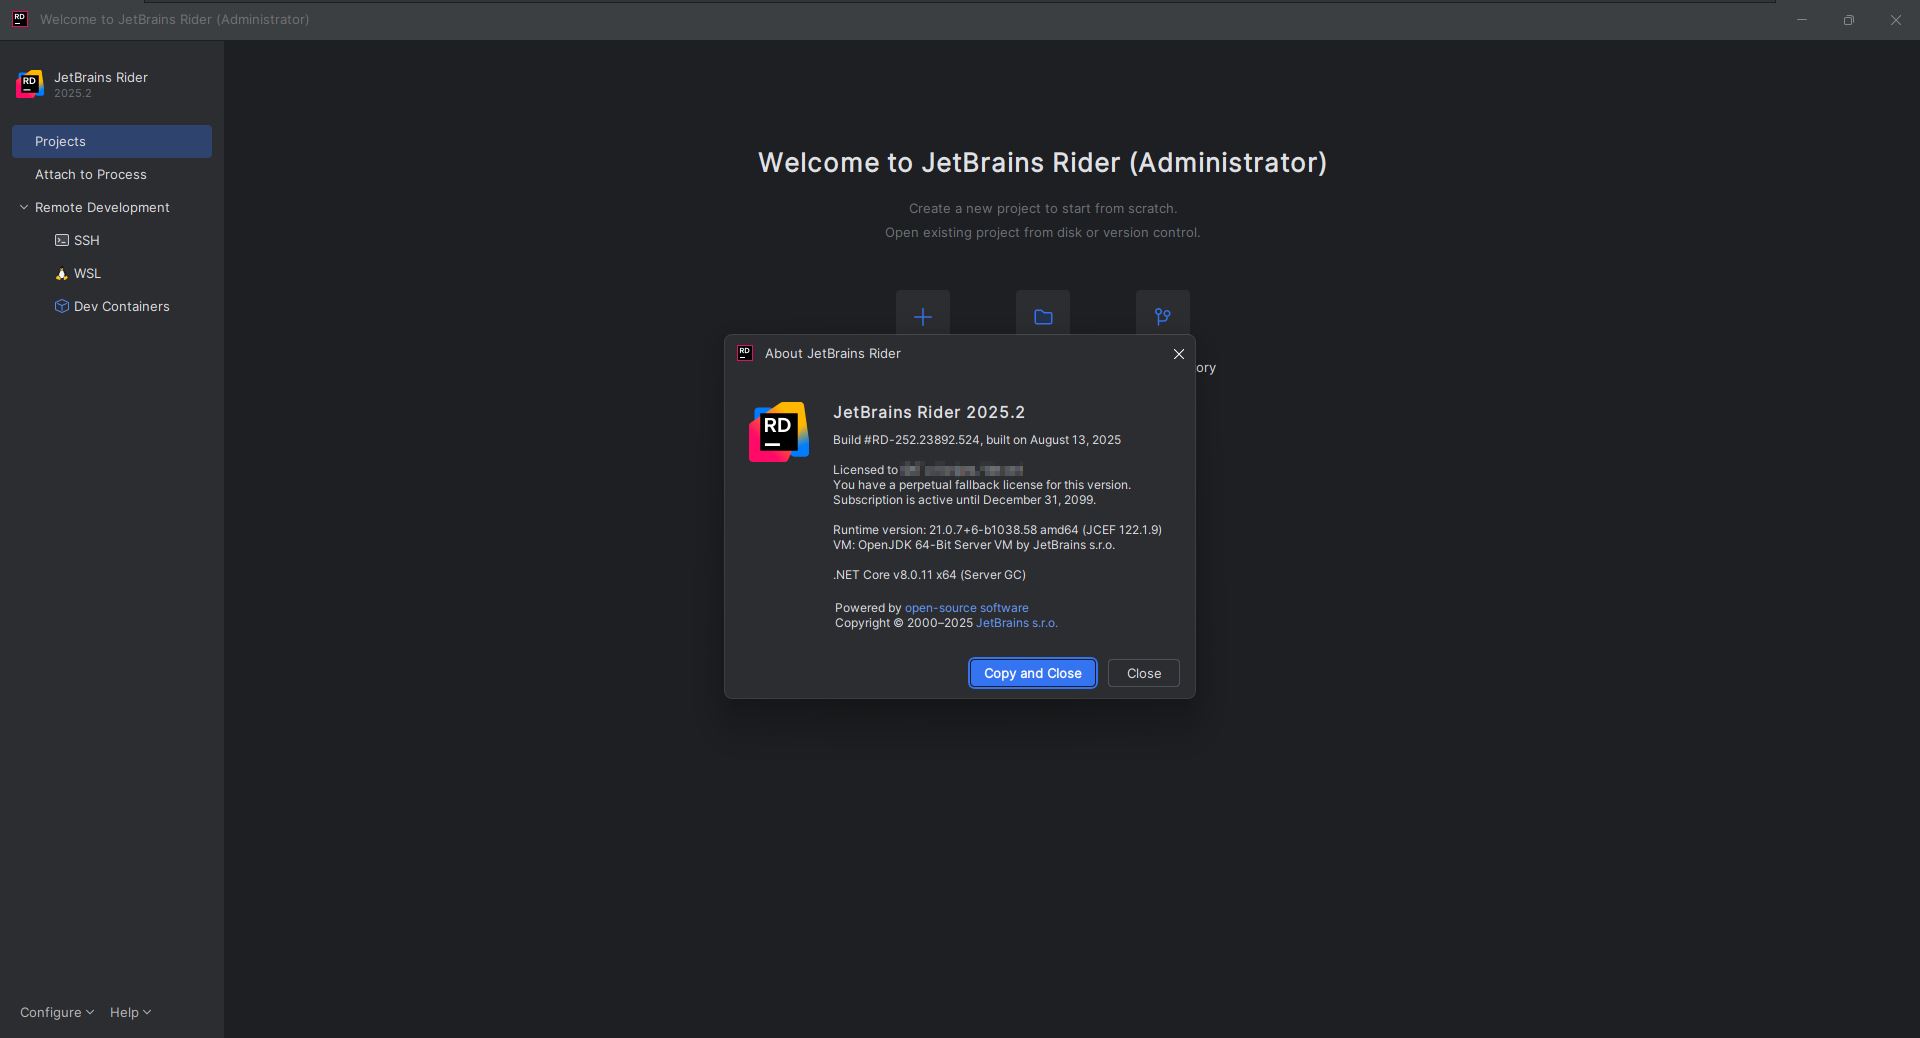The height and width of the screenshot is (1038, 1920).
Task: Dismiss About dialog with X icon
Action: tap(1178, 354)
